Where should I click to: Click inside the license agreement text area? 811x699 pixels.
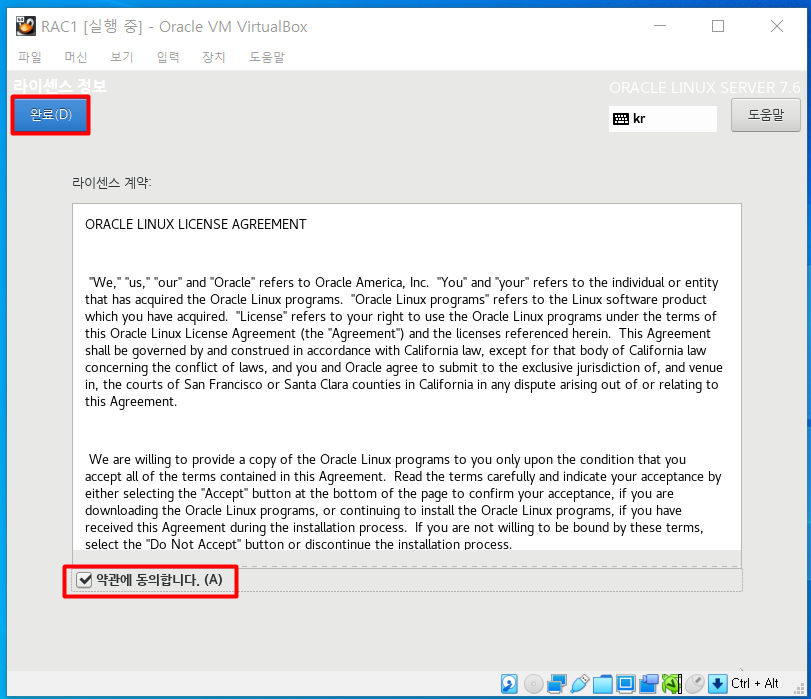click(x=407, y=377)
